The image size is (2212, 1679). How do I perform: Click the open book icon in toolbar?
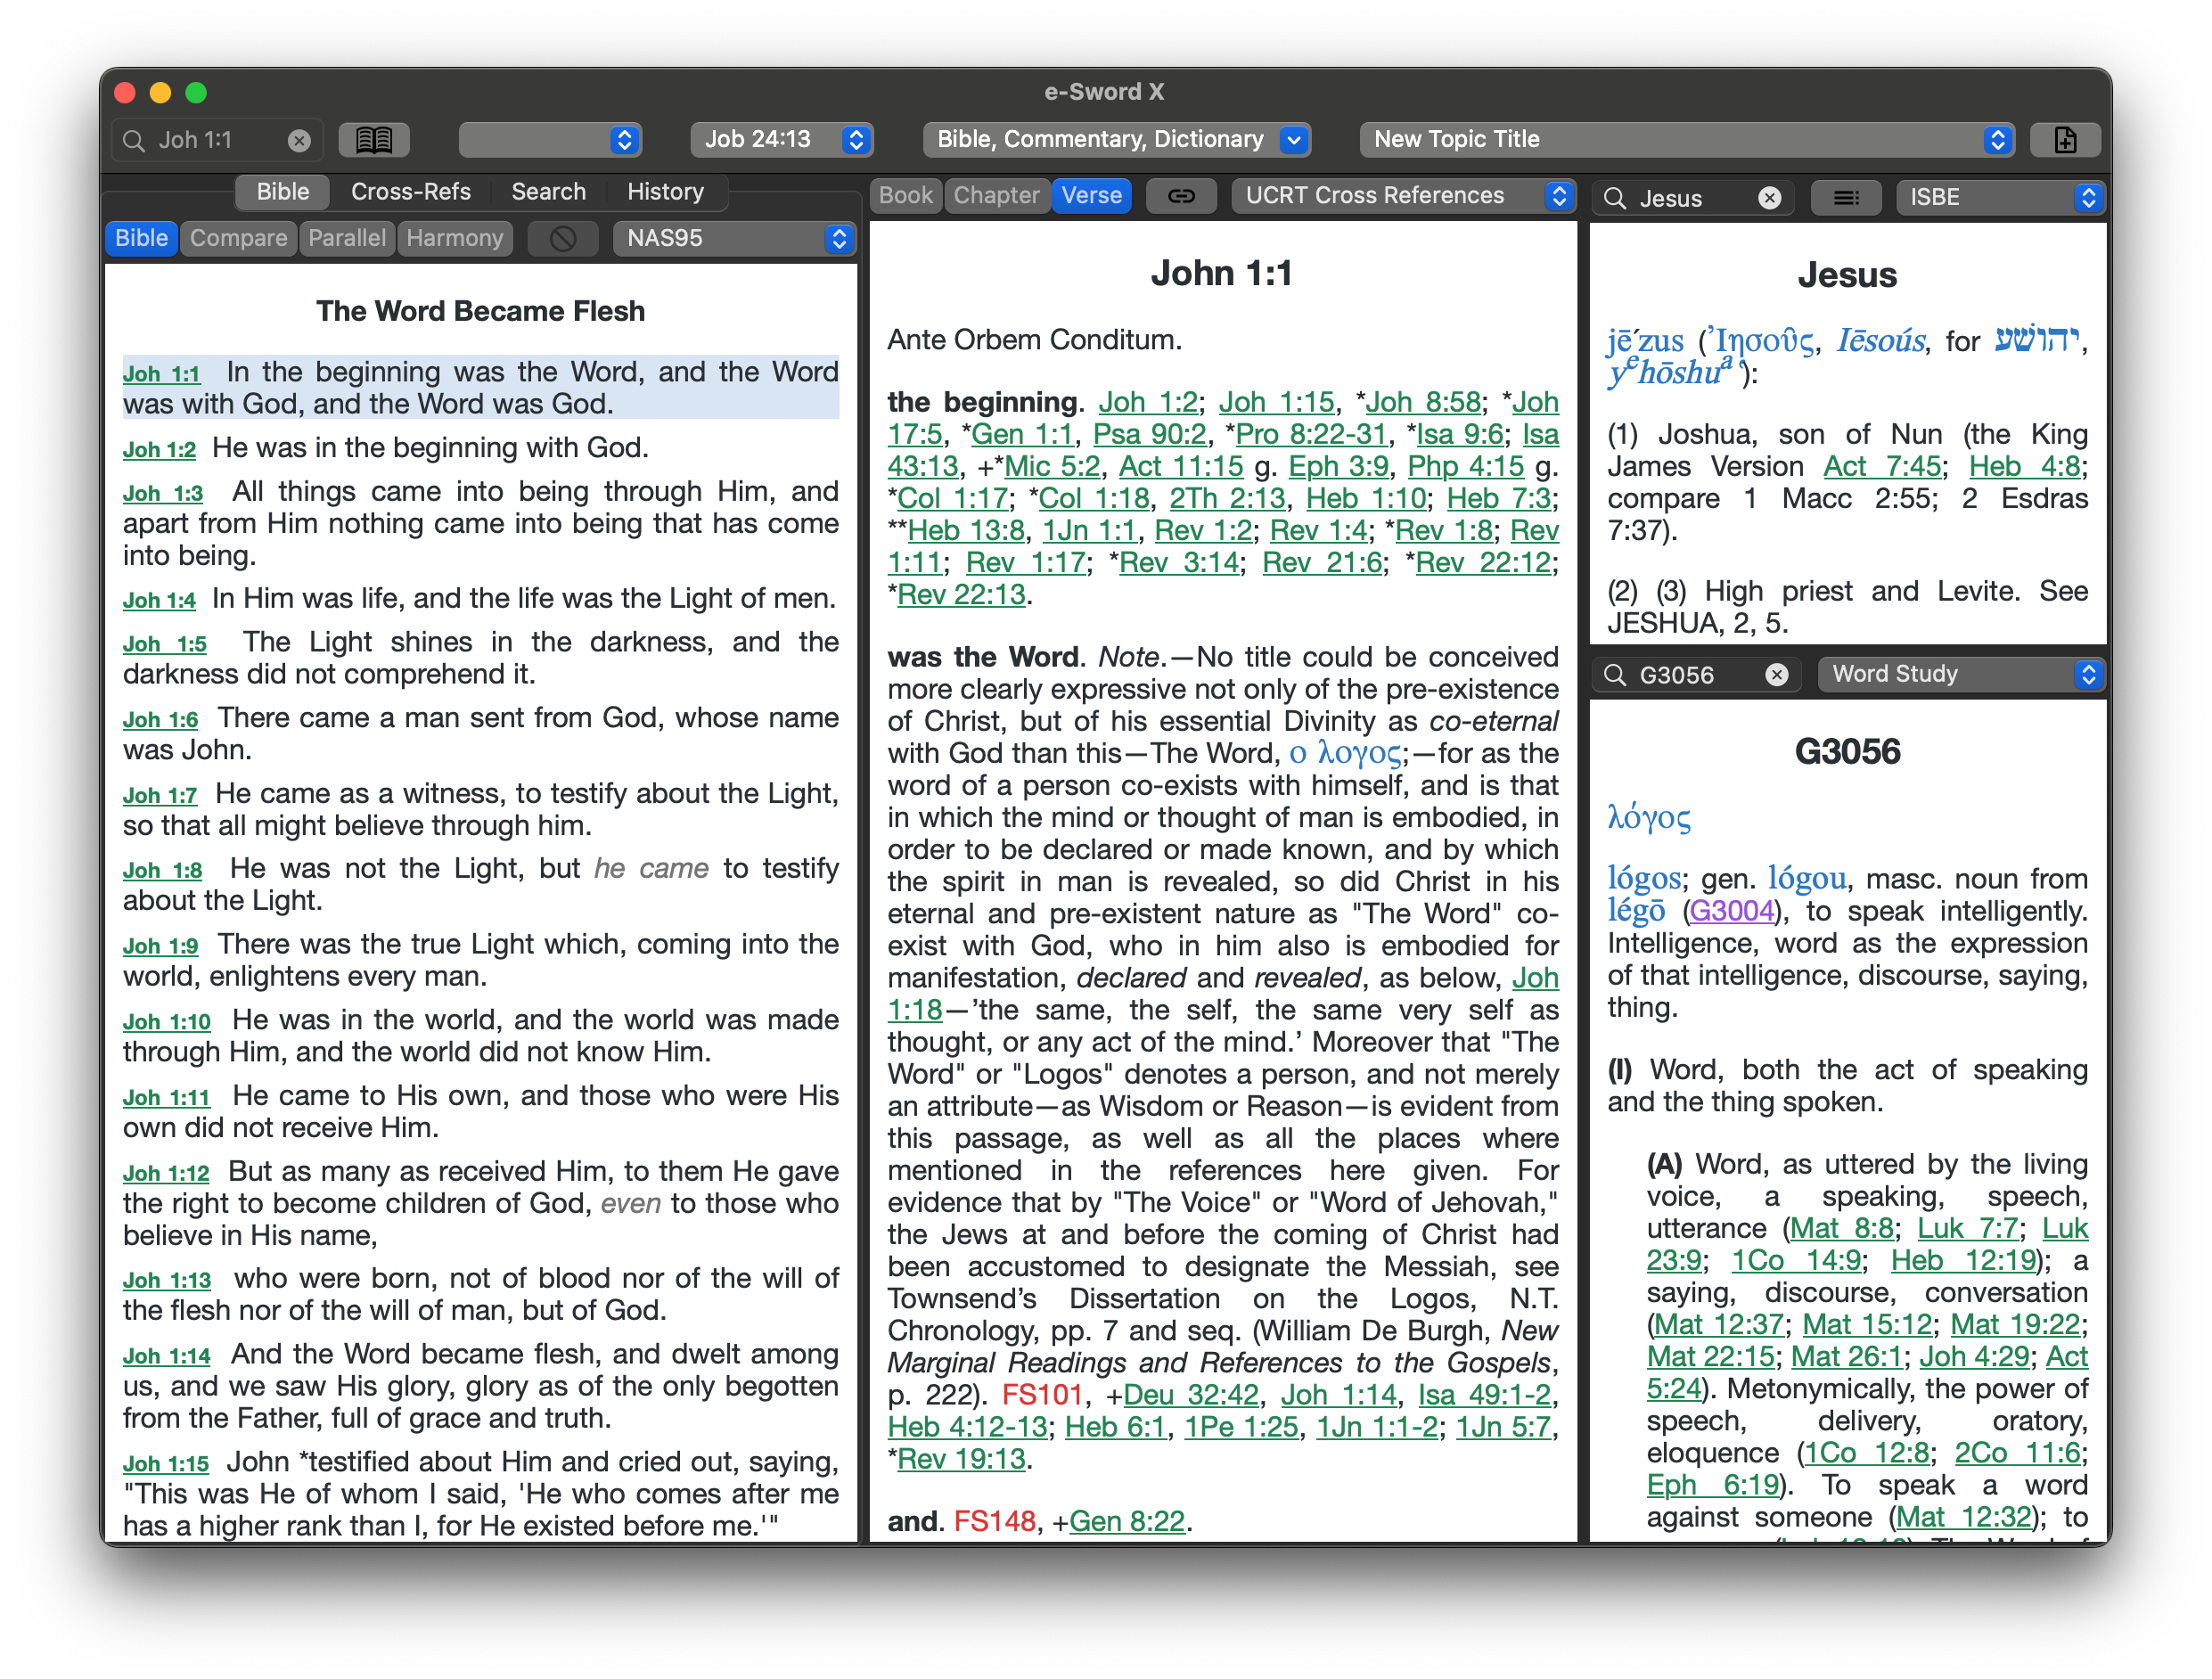[x=373, y=140]
